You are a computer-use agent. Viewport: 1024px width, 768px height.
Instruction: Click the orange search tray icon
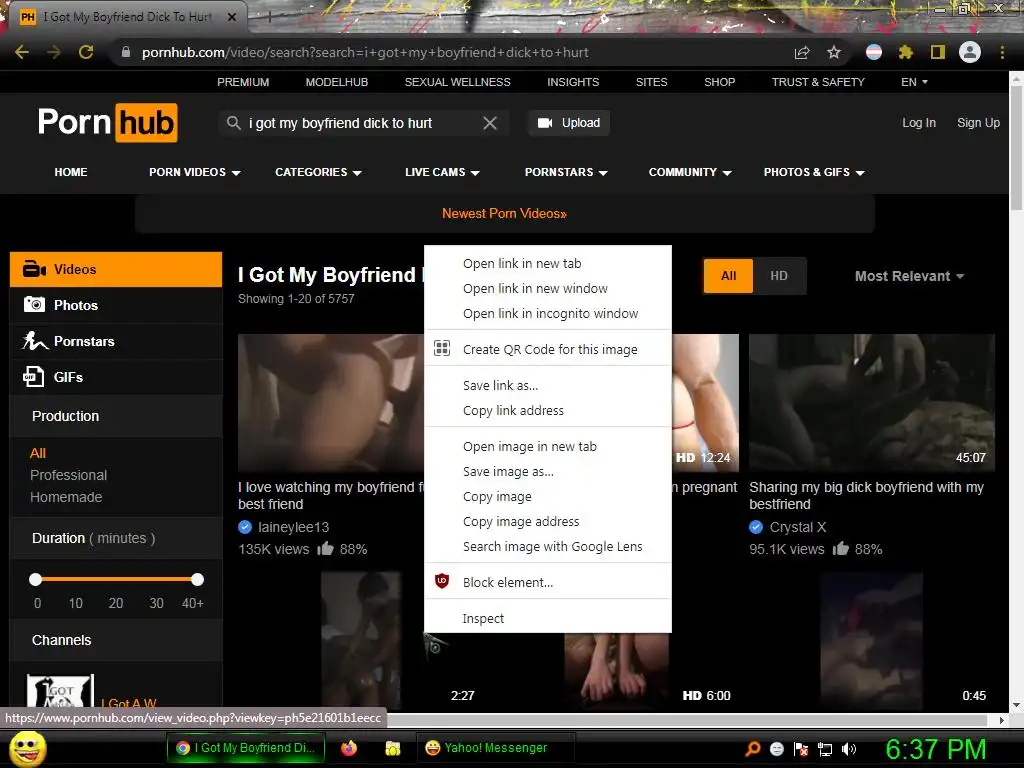point(753,749)
